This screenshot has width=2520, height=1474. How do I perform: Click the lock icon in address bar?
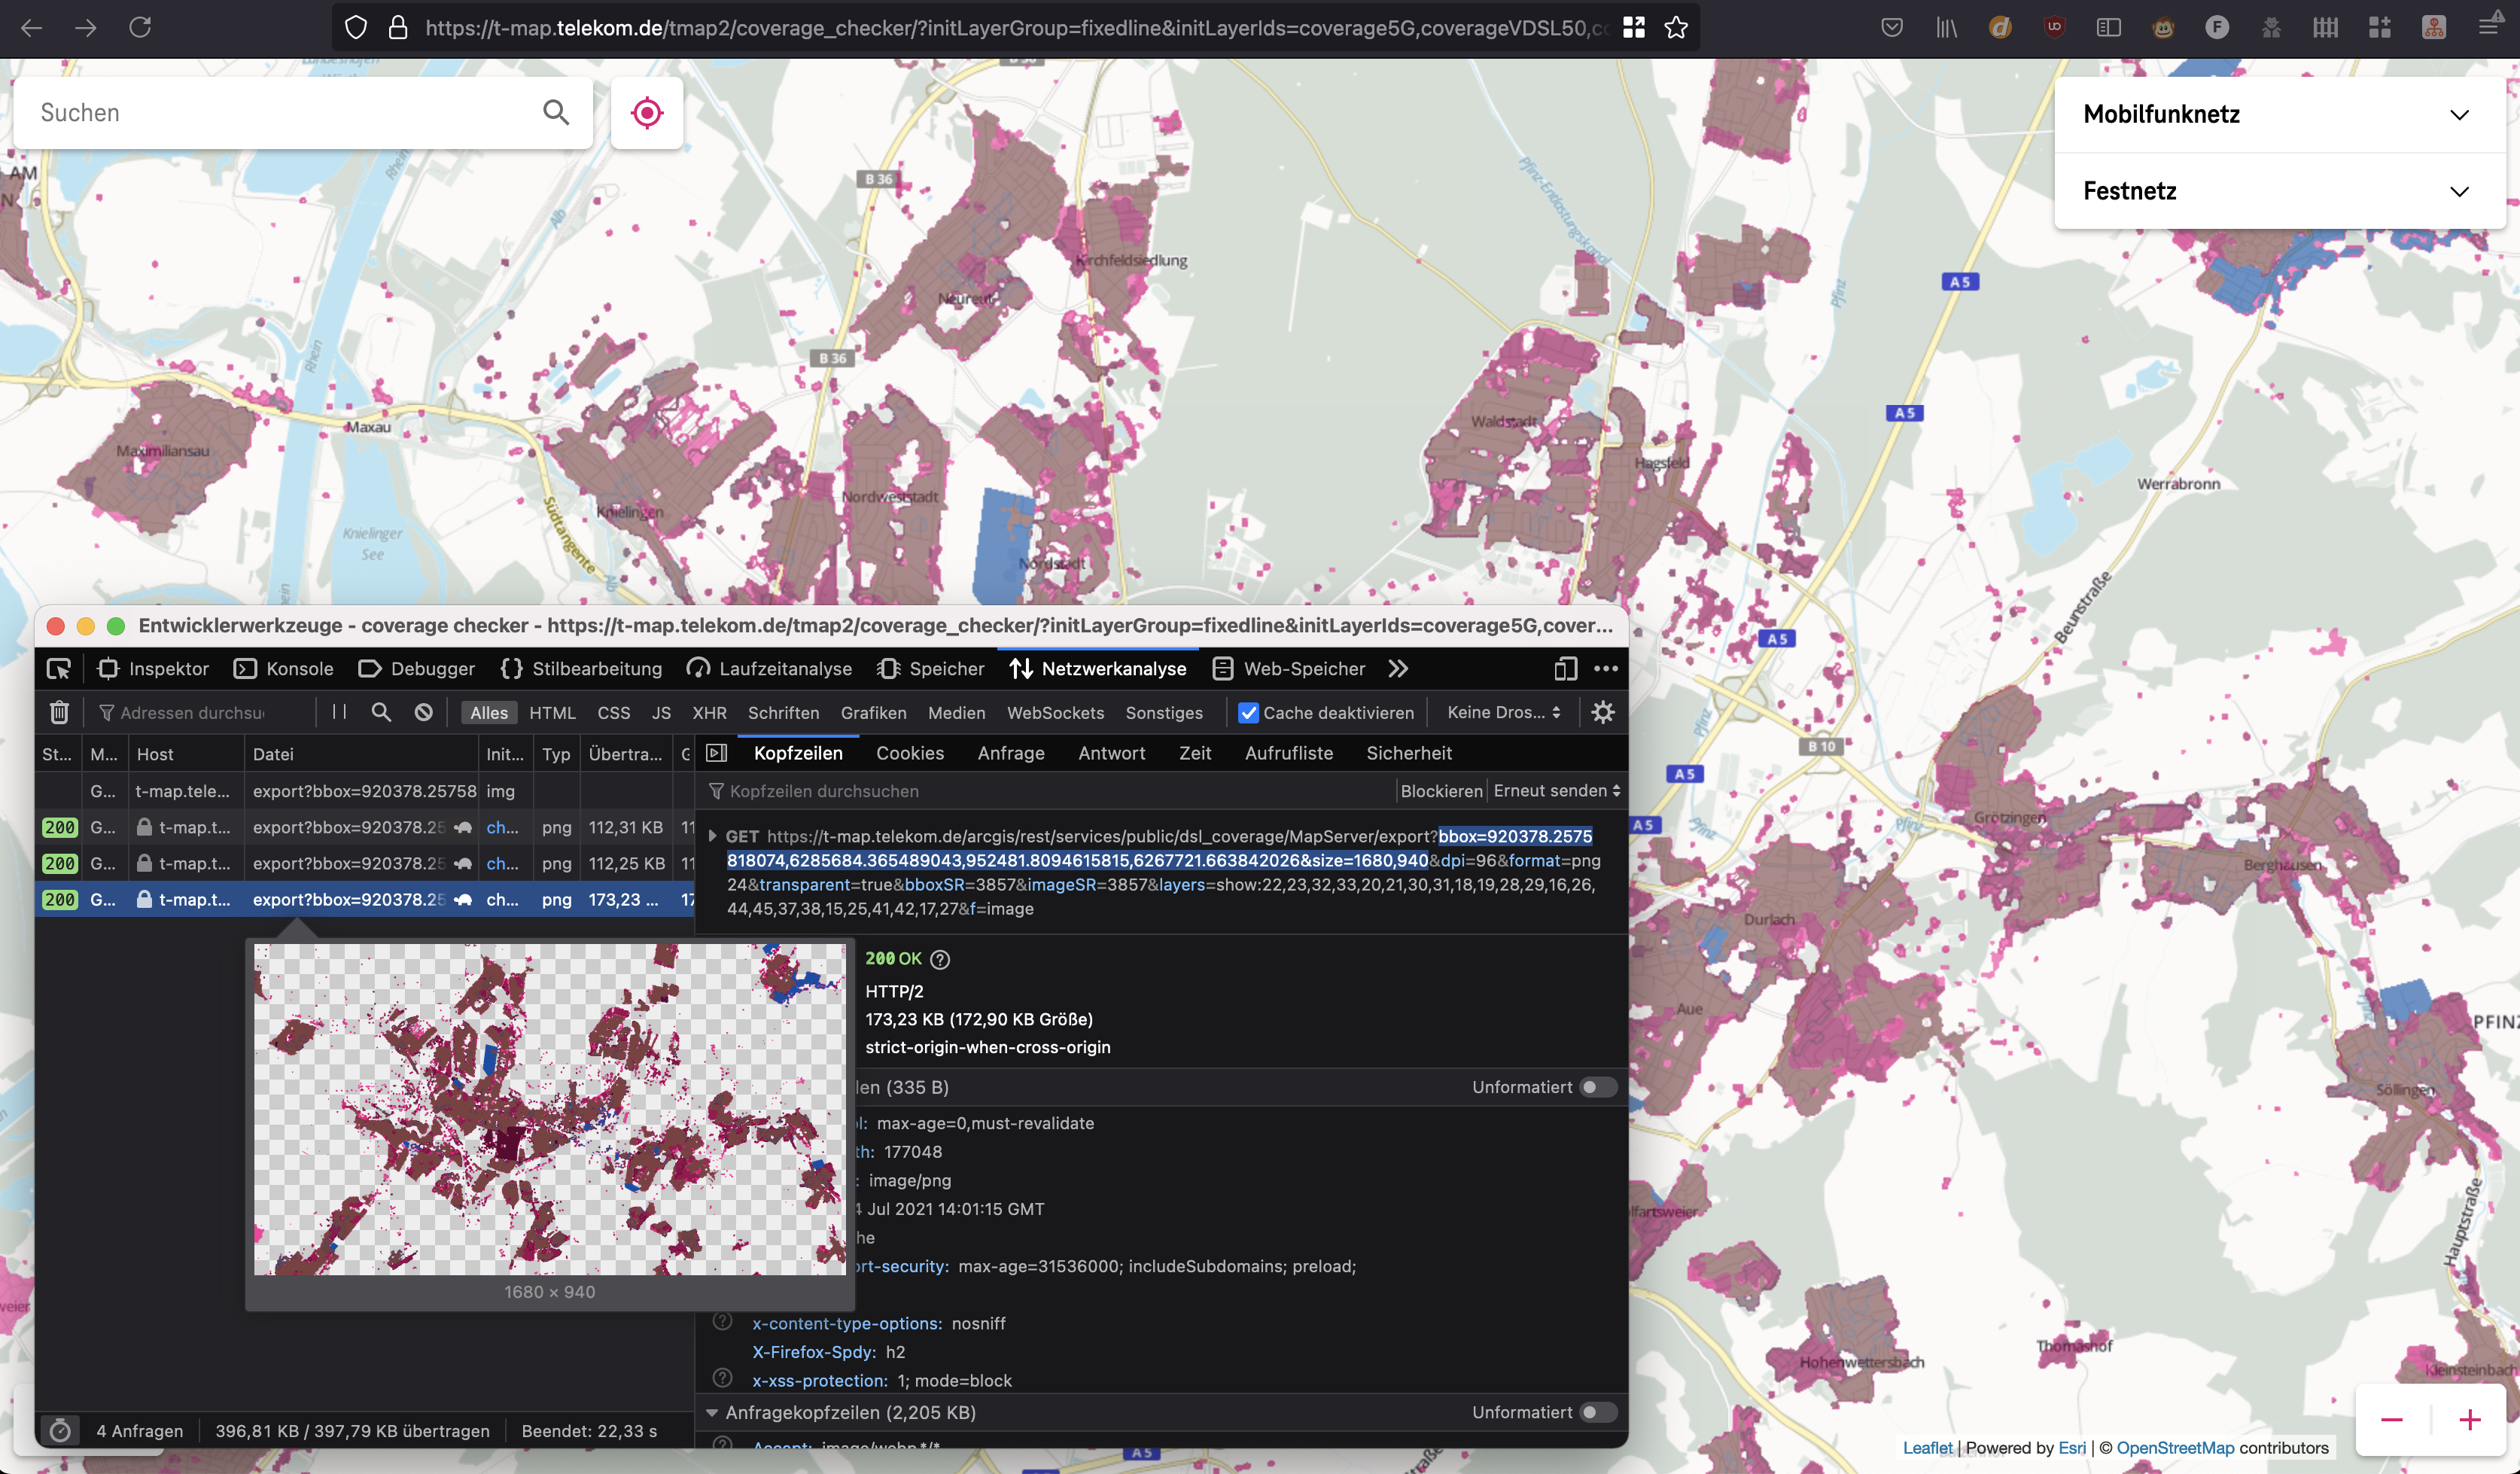click(397, 28)
